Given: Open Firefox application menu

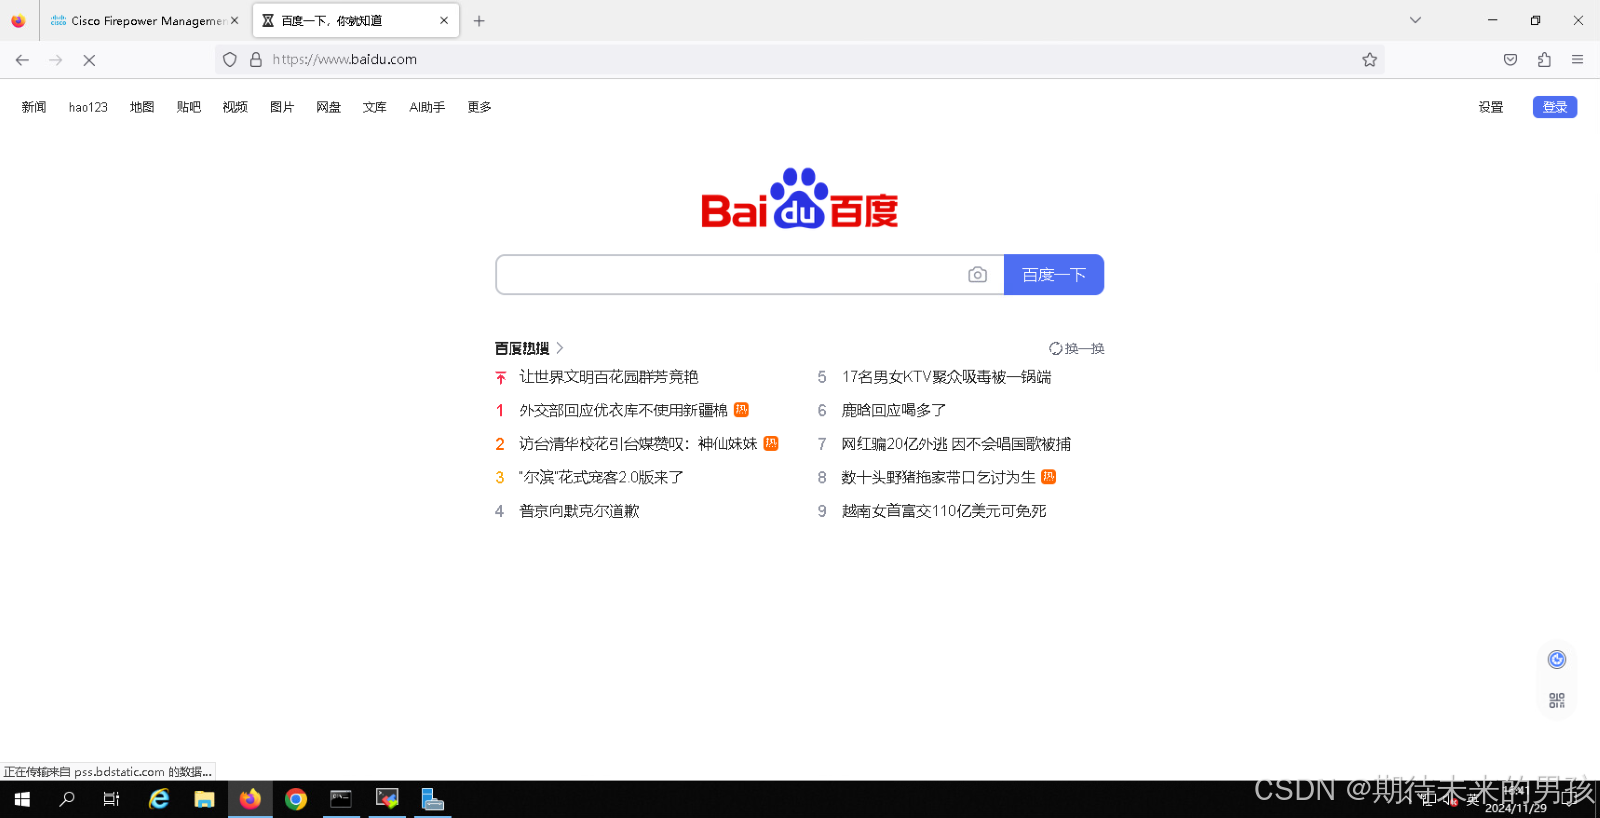Looking at the screenshot, I should pos(1577,60).
